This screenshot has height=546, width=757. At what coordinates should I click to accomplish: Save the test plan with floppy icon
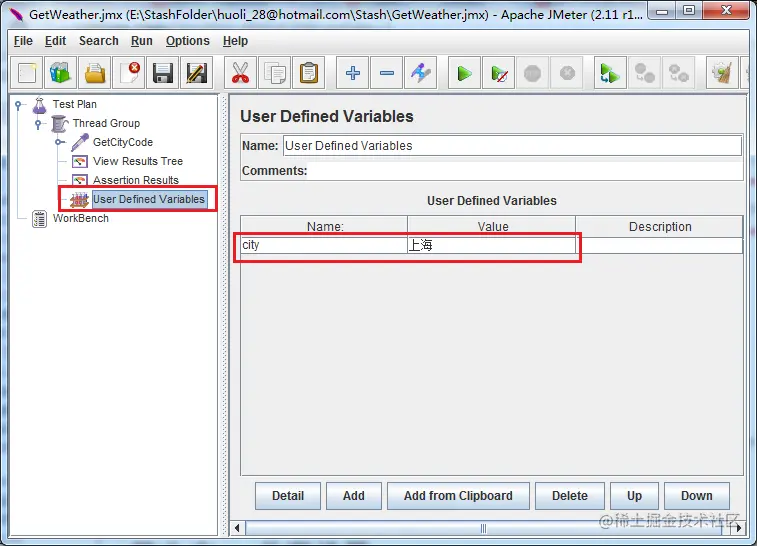click(163, 73)
